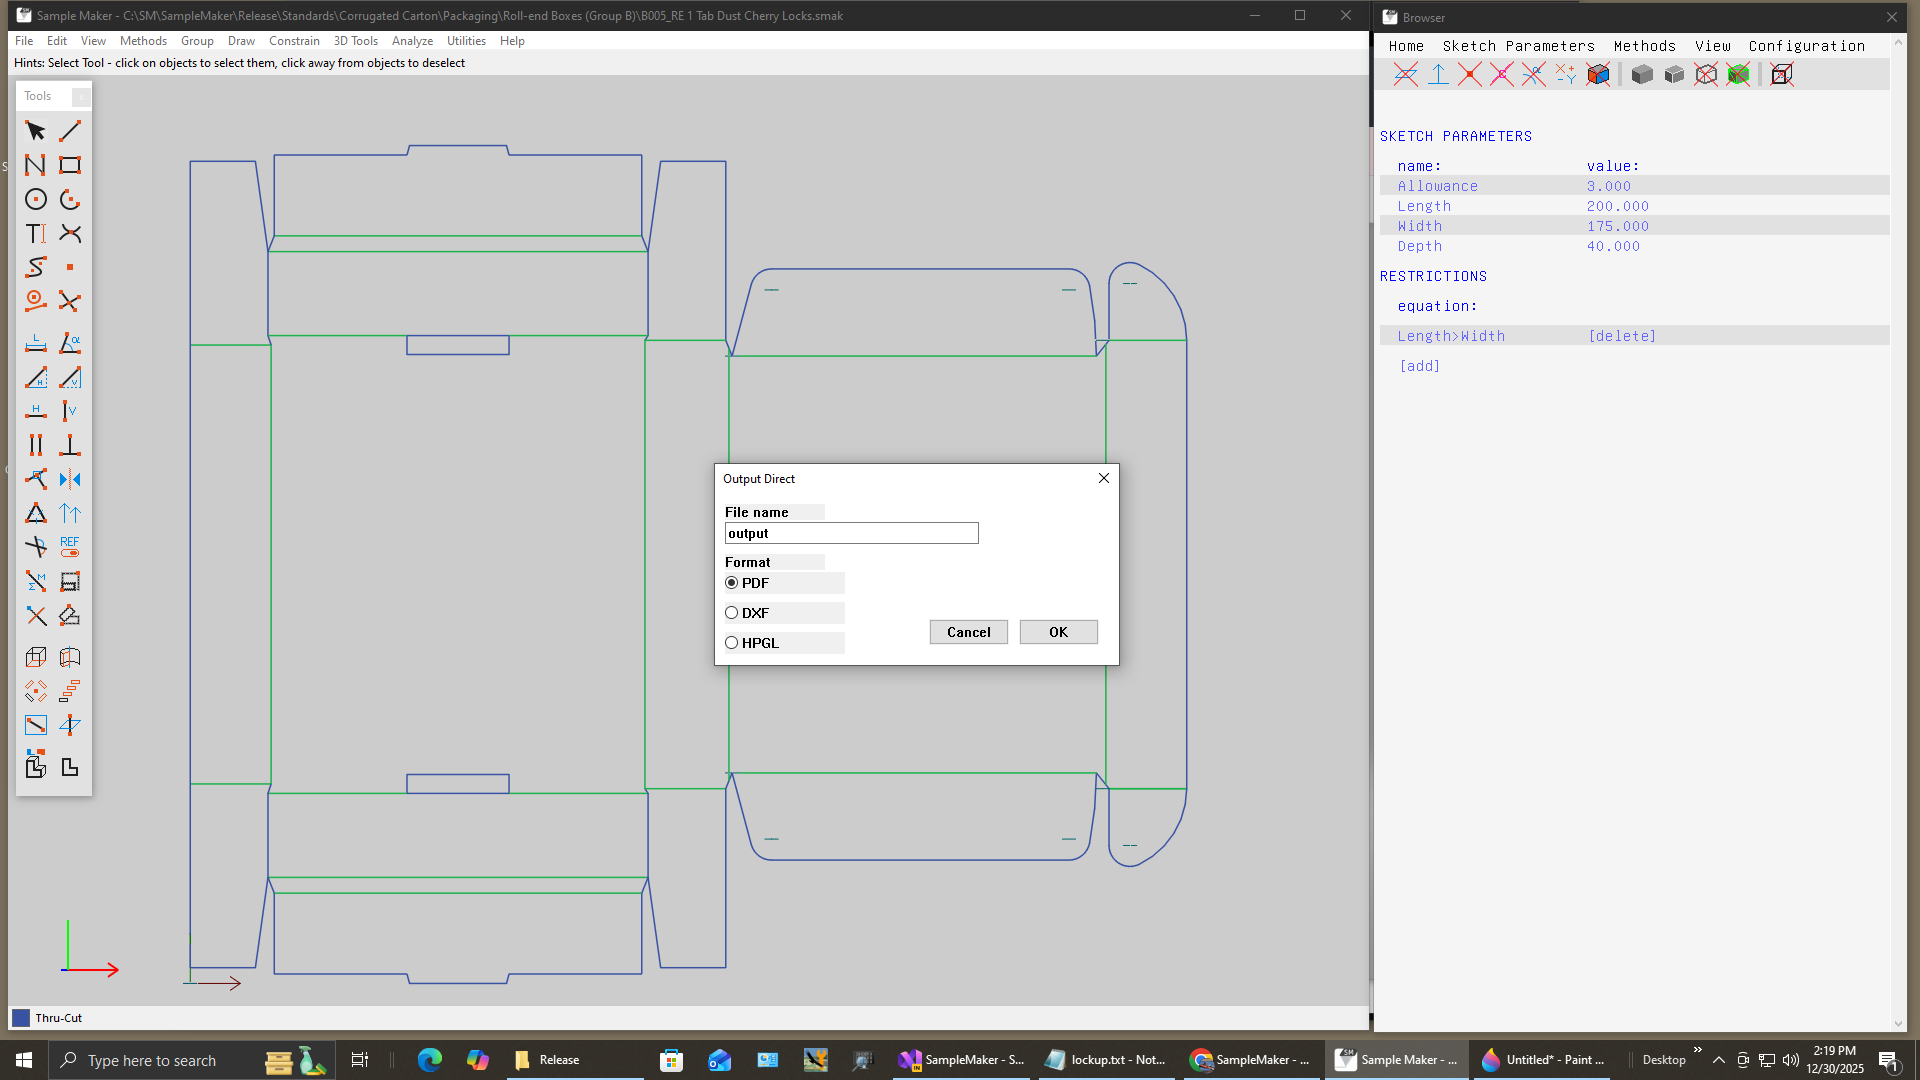This screenshot has width=1920, height=1080.
Task: Select the 3D wireframe cube tool
Action: (36, 657)
